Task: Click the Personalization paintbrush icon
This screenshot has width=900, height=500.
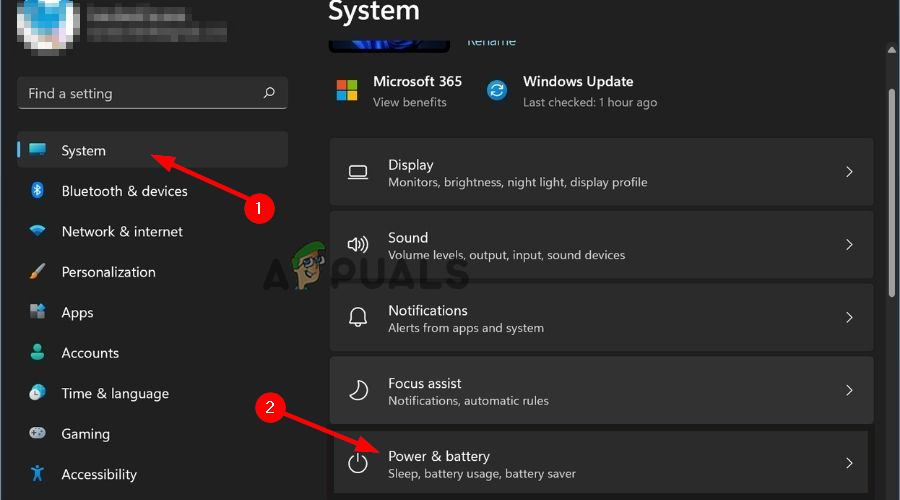Action: (37, 272)
